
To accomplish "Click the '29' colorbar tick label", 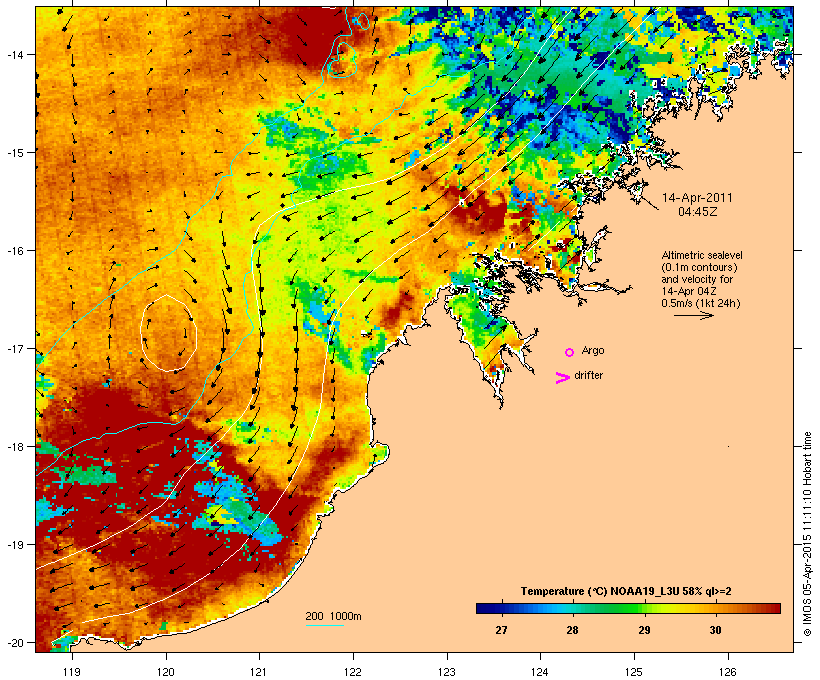I will (644, 630).
